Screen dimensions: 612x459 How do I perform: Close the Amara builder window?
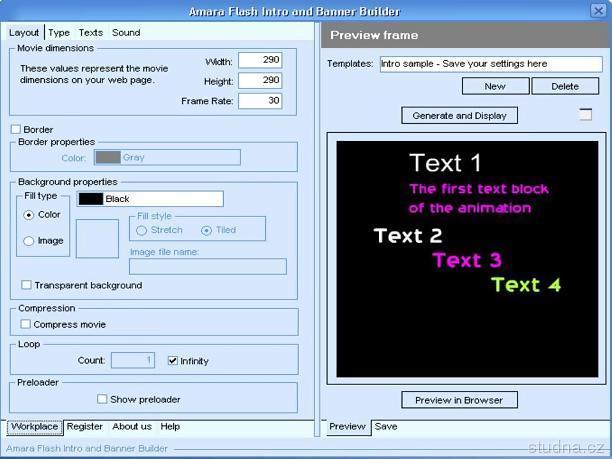tap(598, 11)
